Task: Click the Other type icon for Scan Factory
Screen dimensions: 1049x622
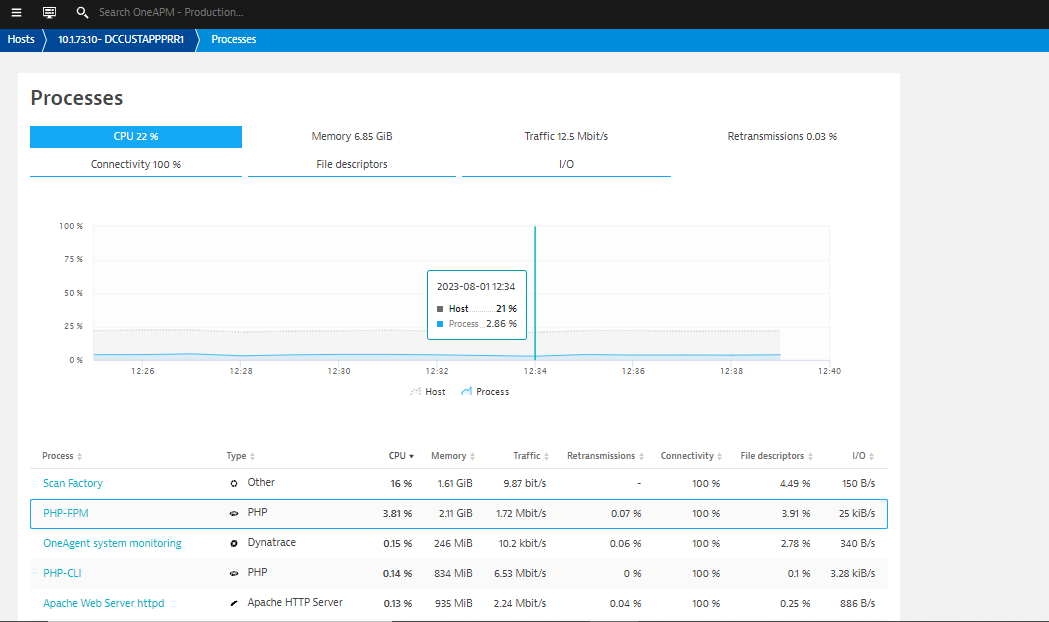Action: point(234,483)
